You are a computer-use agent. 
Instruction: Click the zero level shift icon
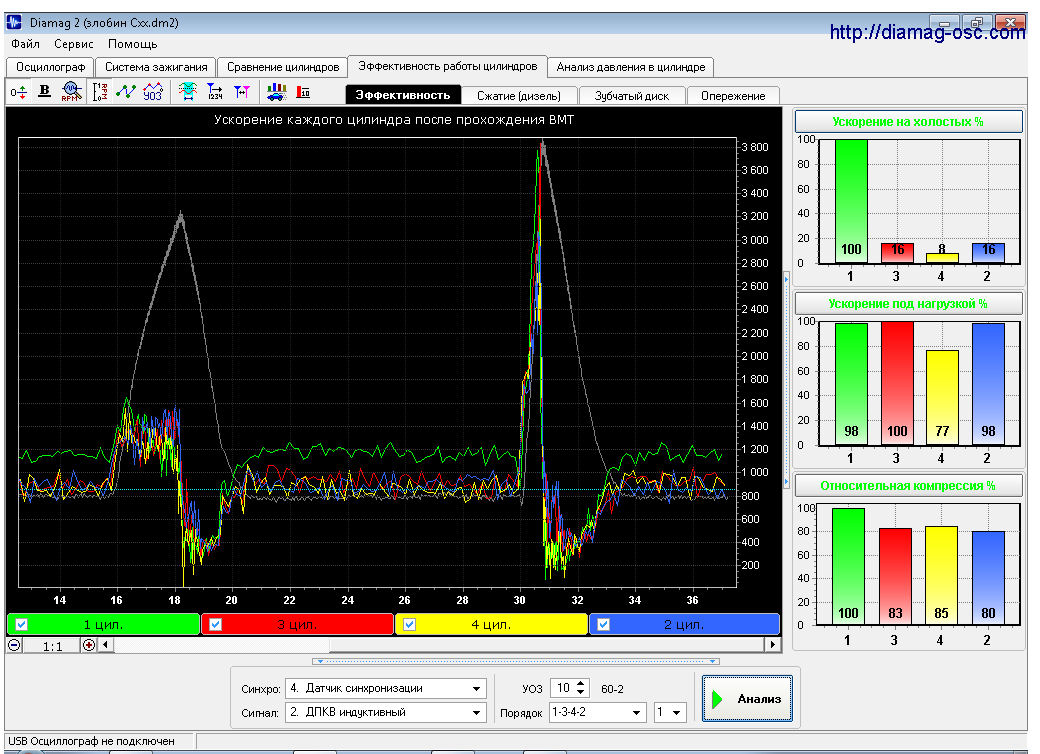[19, 92]
